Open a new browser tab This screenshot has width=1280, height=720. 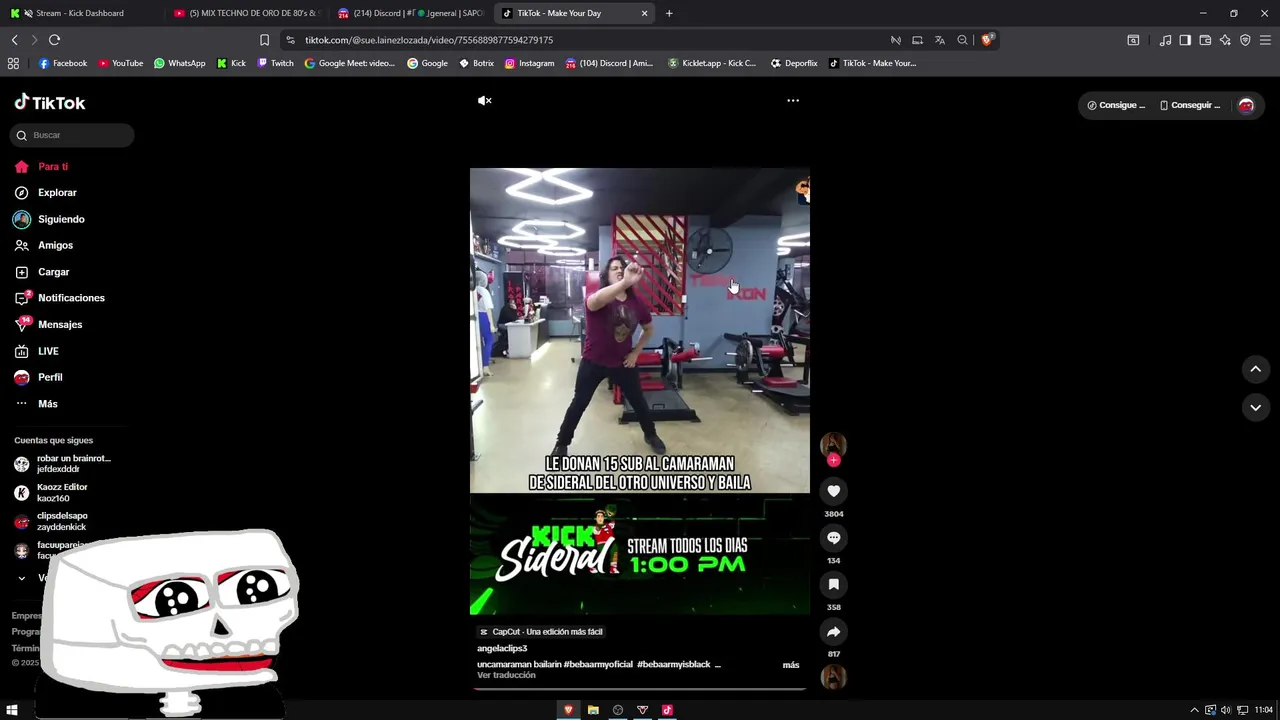point(669,13)
